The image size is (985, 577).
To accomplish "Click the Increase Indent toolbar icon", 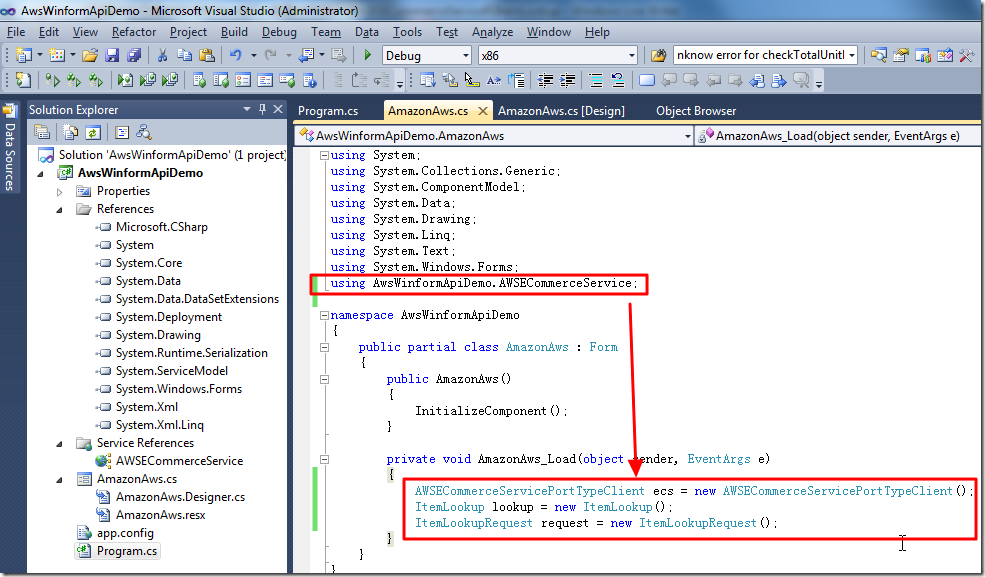I will 568,80.
